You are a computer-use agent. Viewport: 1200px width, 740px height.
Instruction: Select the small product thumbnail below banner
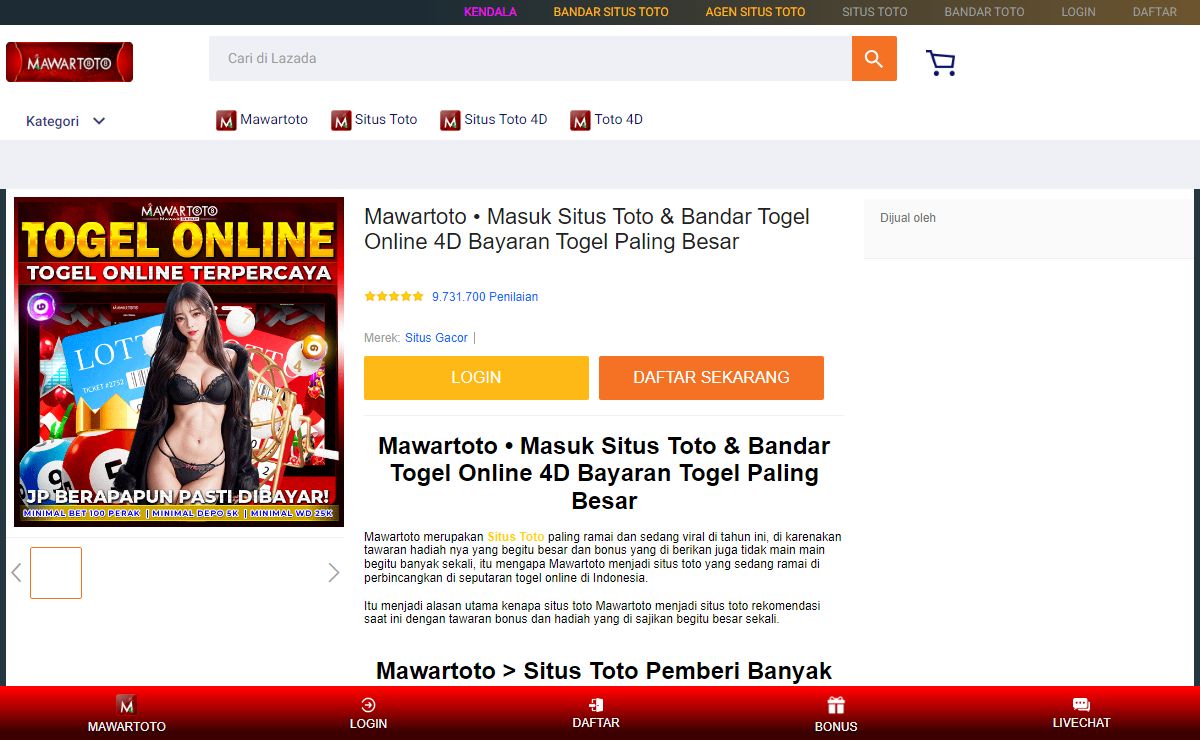pos(56,573)
